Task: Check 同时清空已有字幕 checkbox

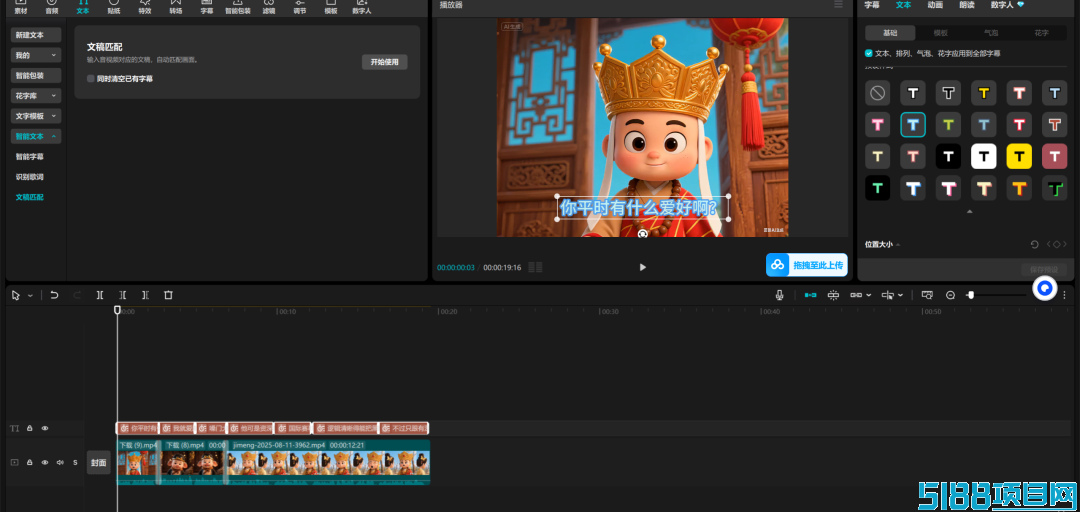Action: tap(91, 79)
